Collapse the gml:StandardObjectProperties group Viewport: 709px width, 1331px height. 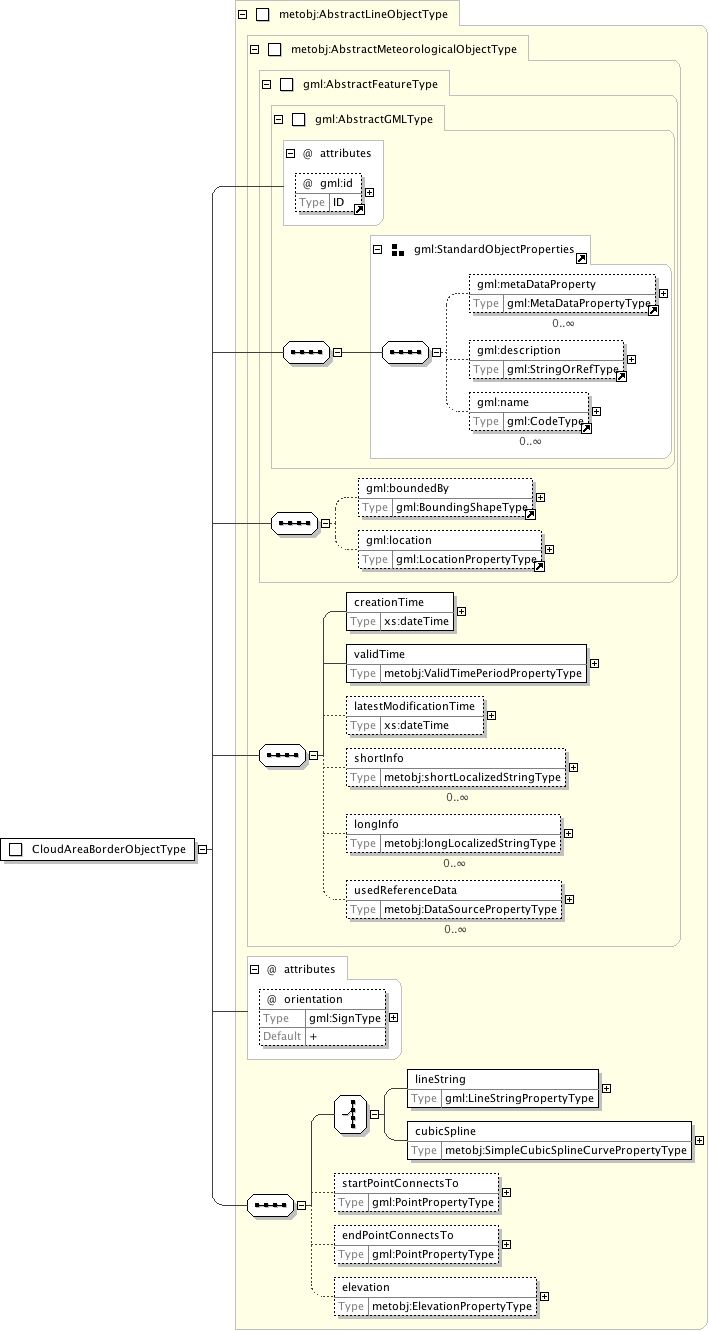click(378, 250)
